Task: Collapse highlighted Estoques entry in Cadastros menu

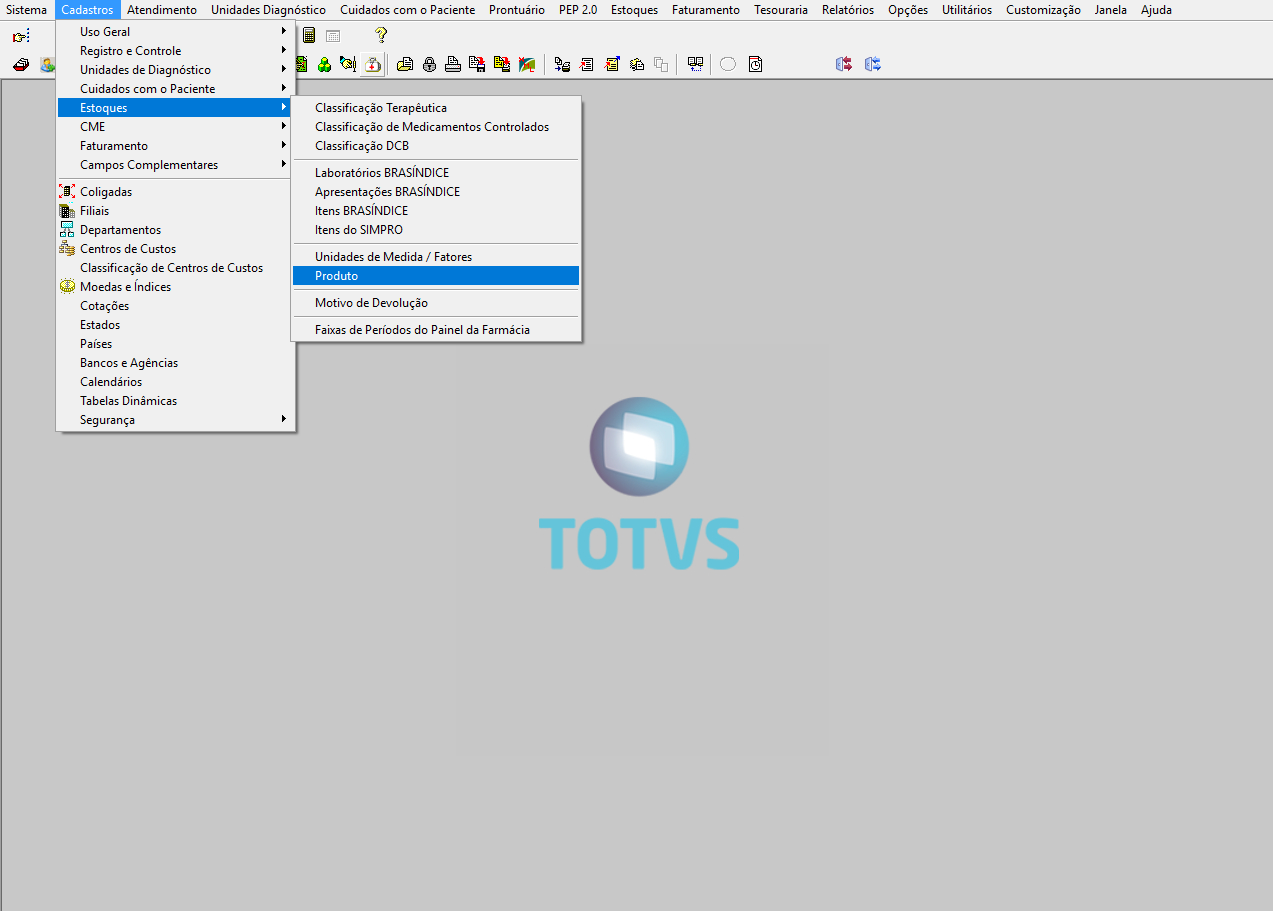Action: pos(175,108)
